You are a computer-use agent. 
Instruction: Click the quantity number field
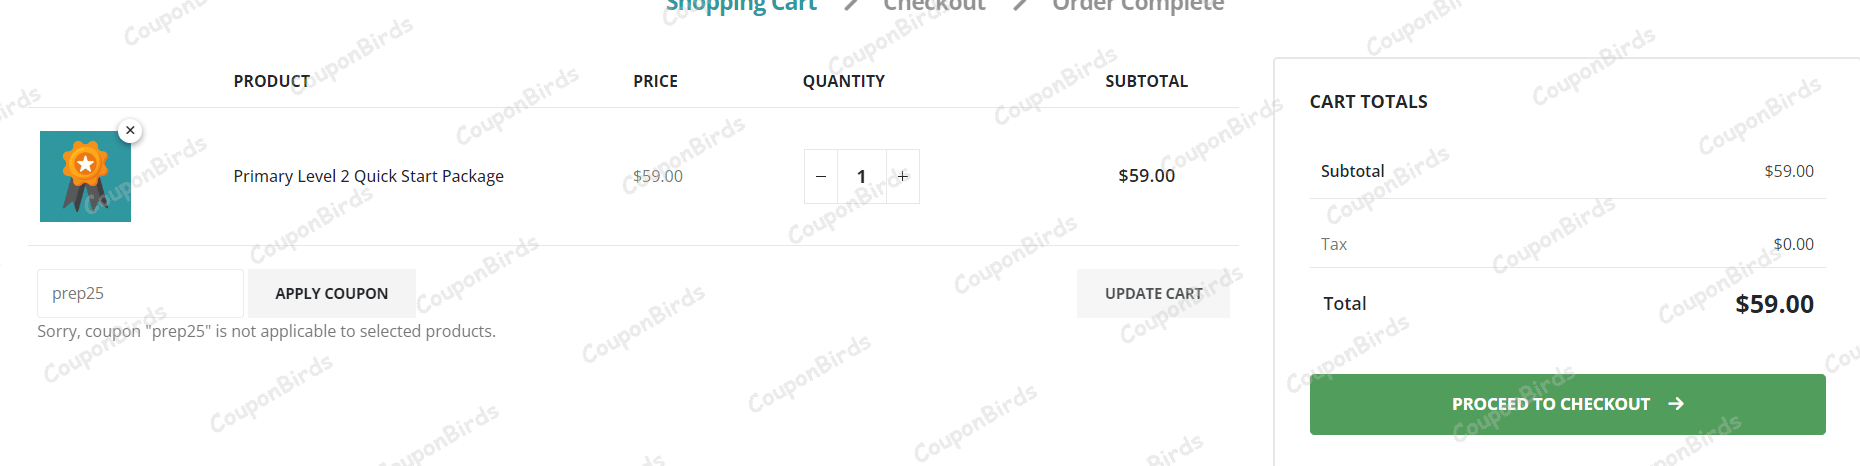(x=861, y=177)
